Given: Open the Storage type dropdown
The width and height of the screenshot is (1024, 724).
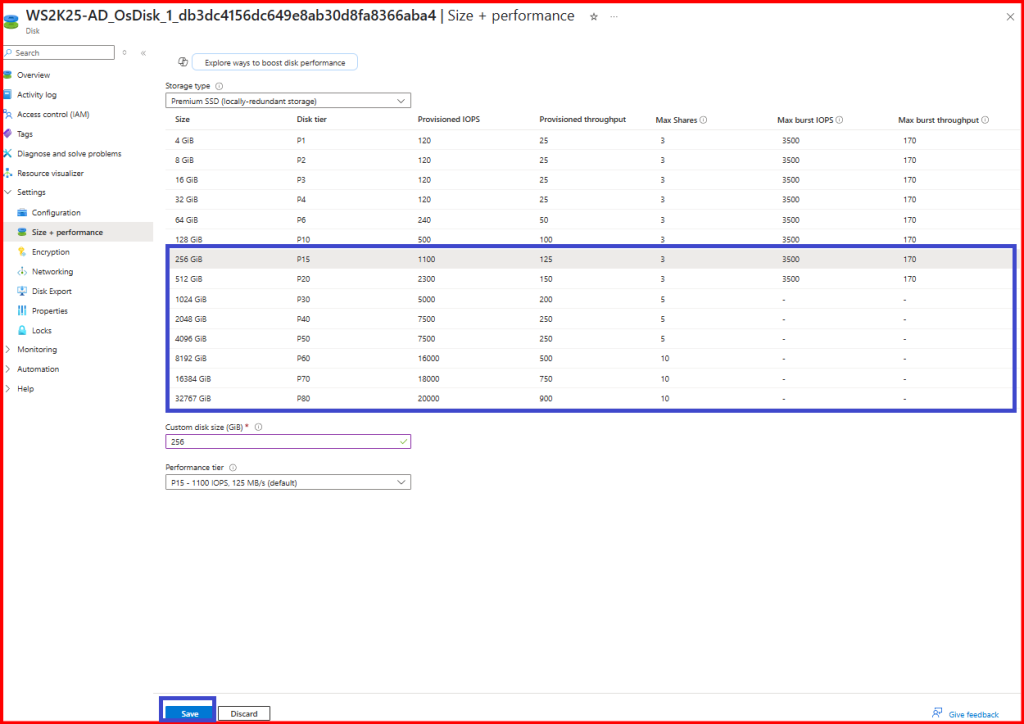Looking at the screenshot, I should pos(287,101).
